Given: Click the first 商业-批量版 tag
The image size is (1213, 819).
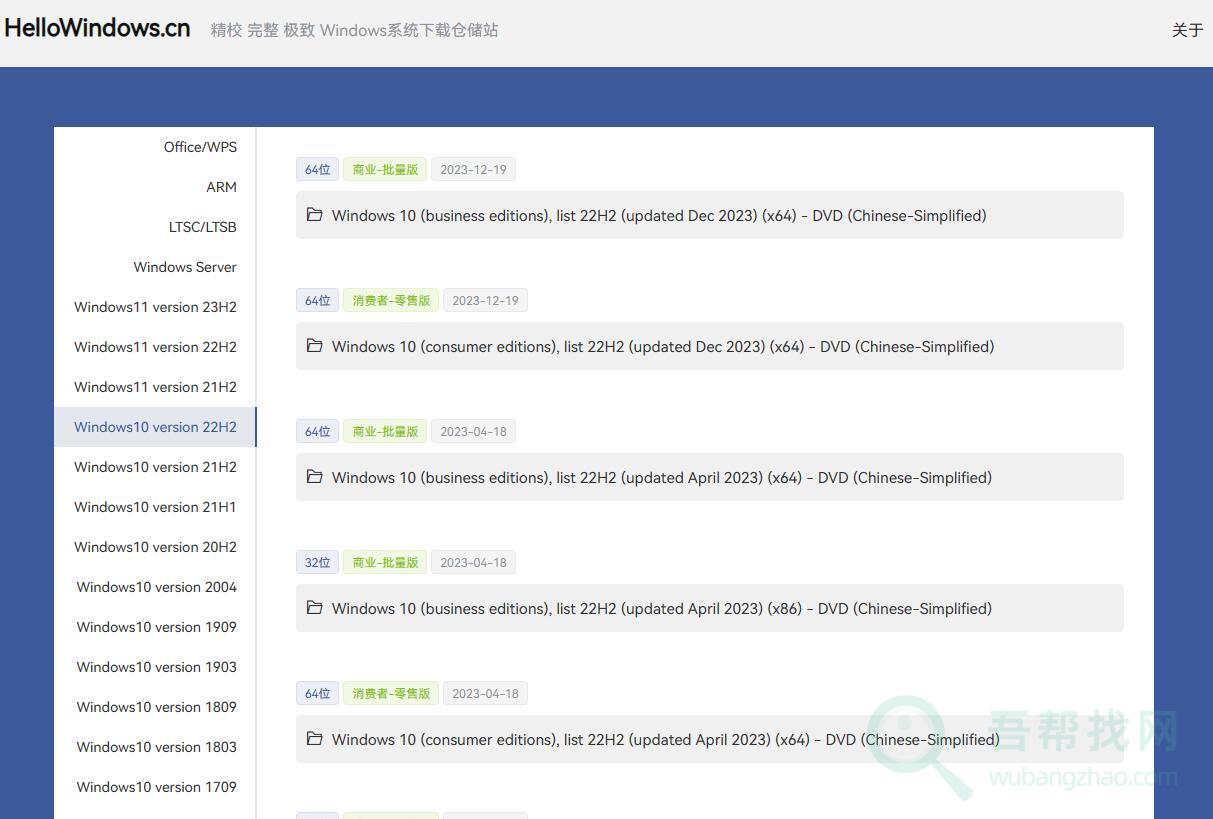Looking at the screenshot, I should click(385, 169).
